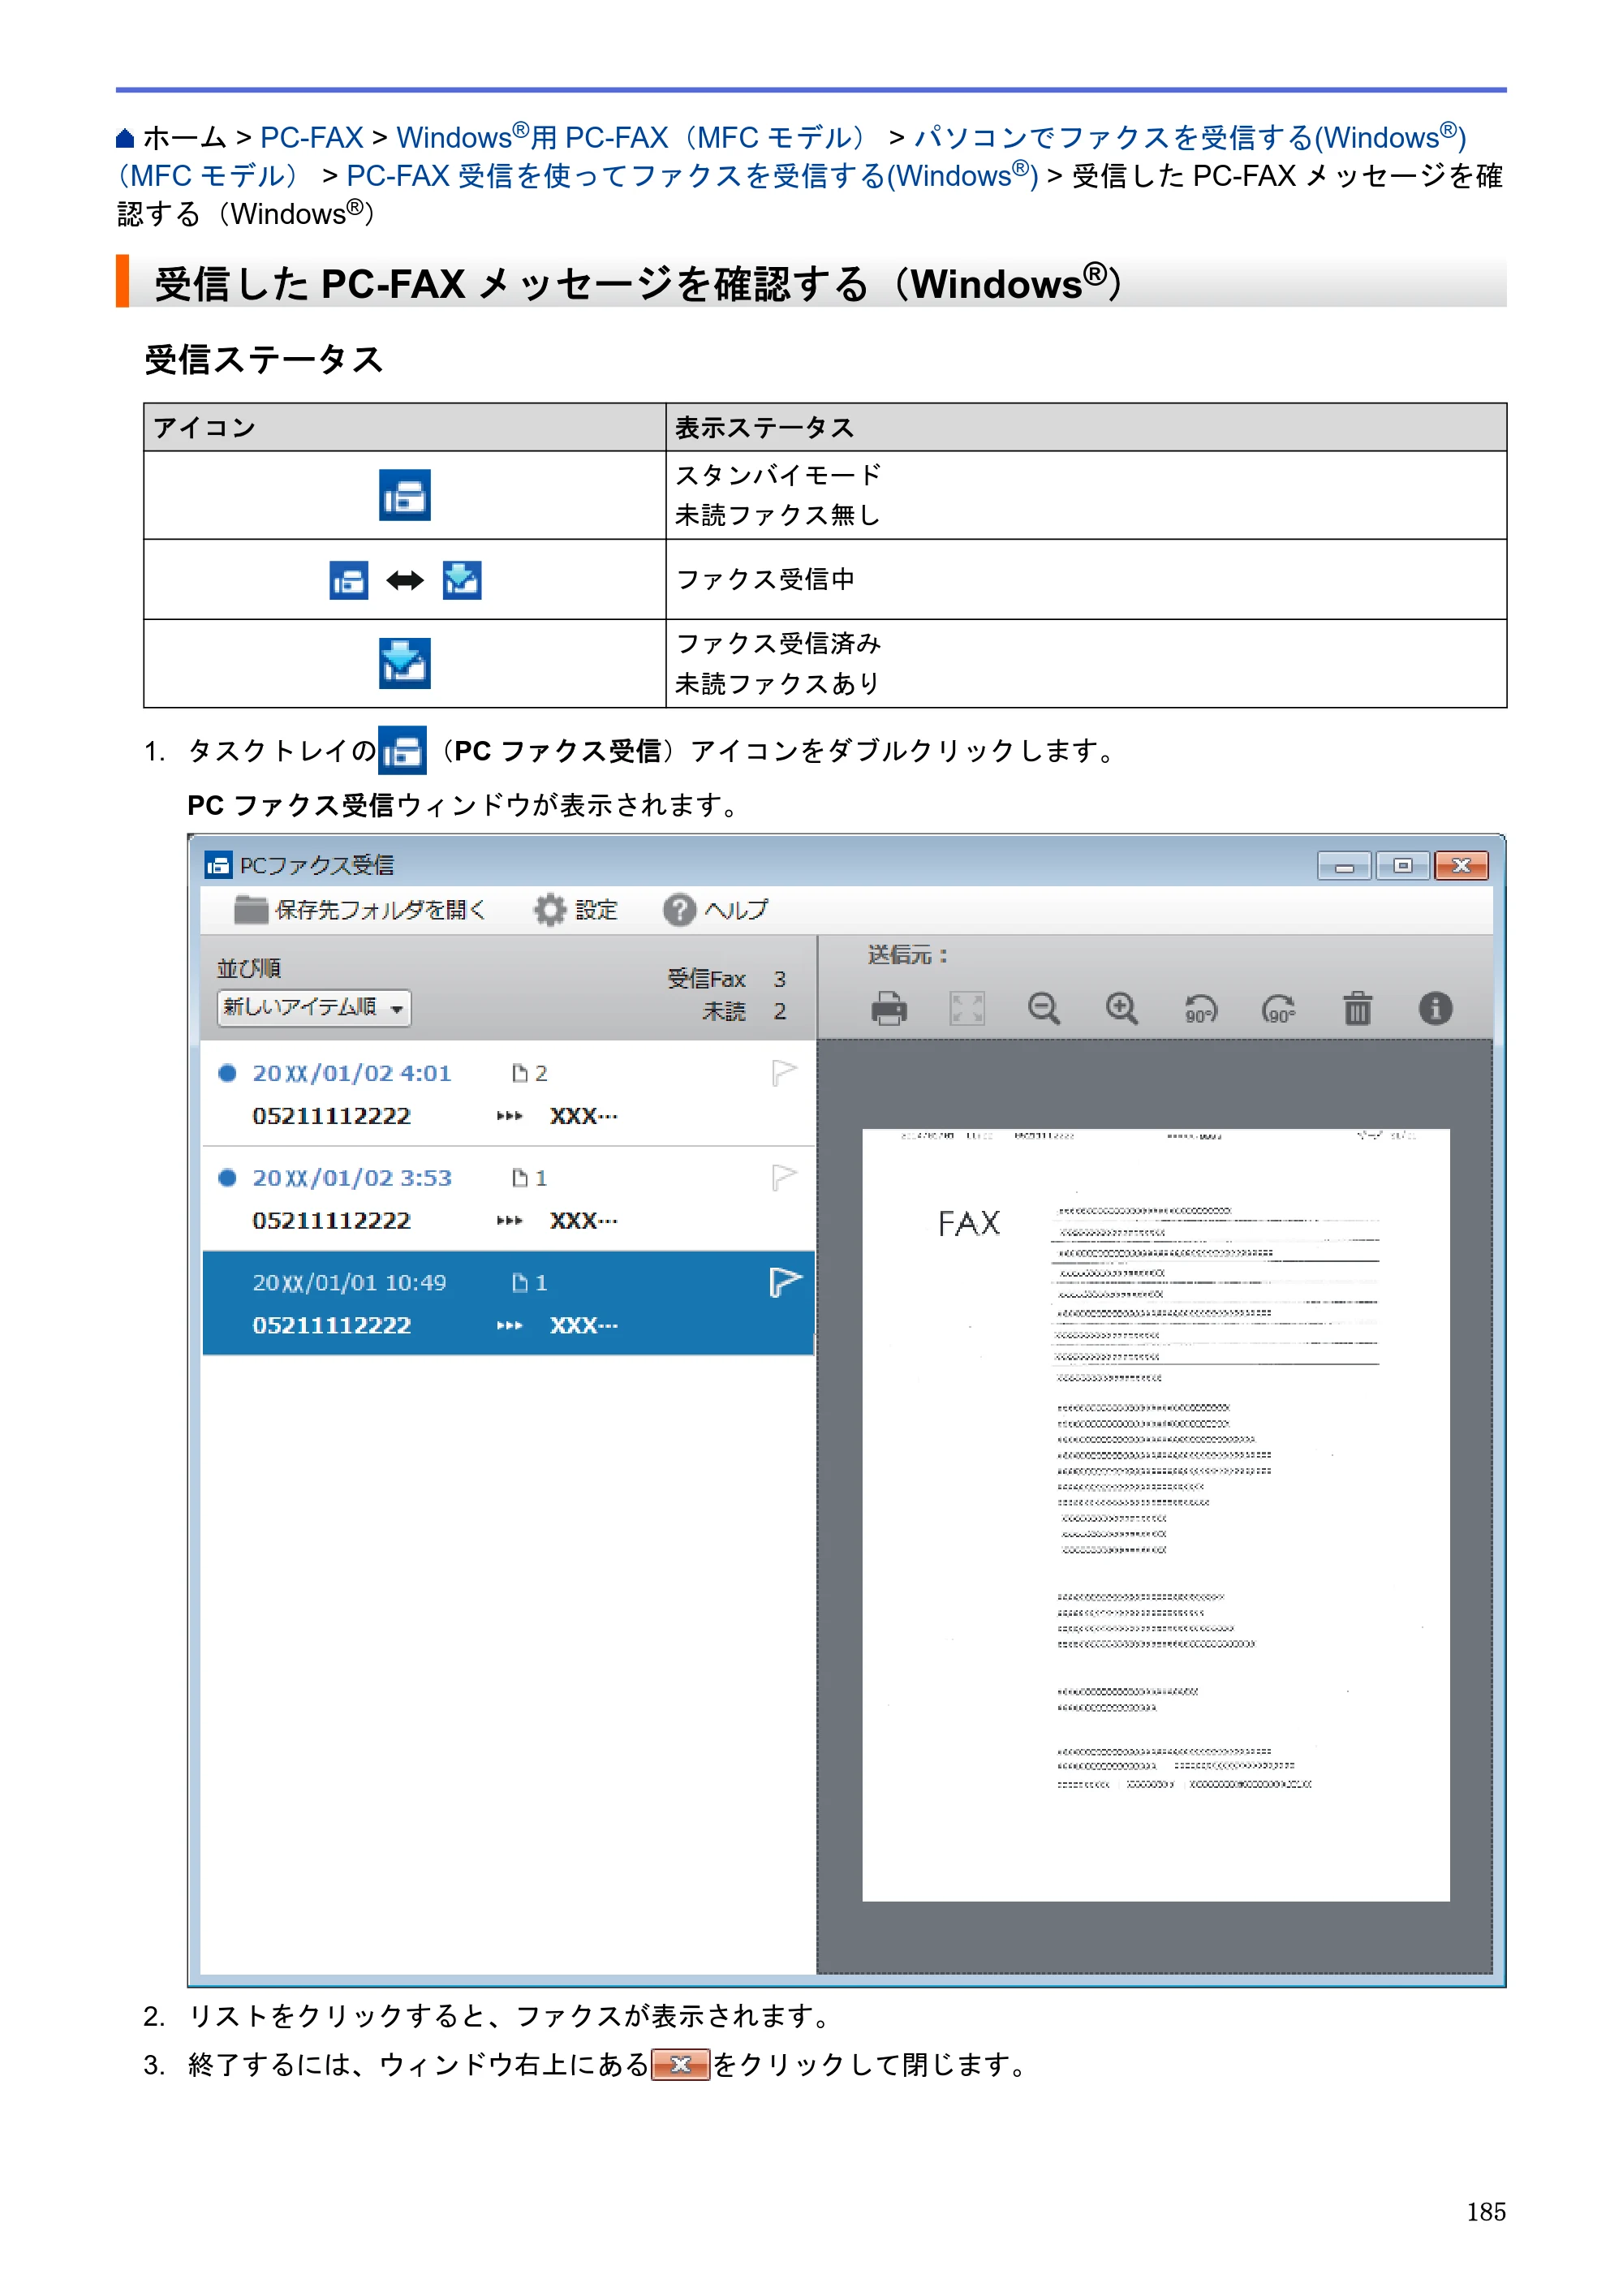
Task: Click the fax-received icon in the status table
Action: tap(405, 663)
